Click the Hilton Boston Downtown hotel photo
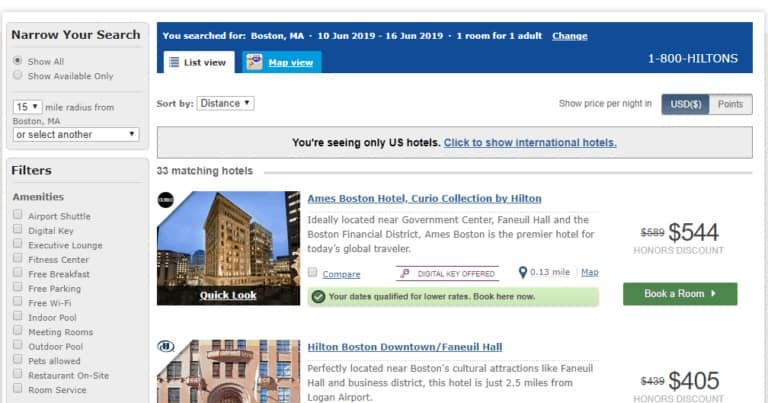 pyautogui.click(x=228, y=371)
